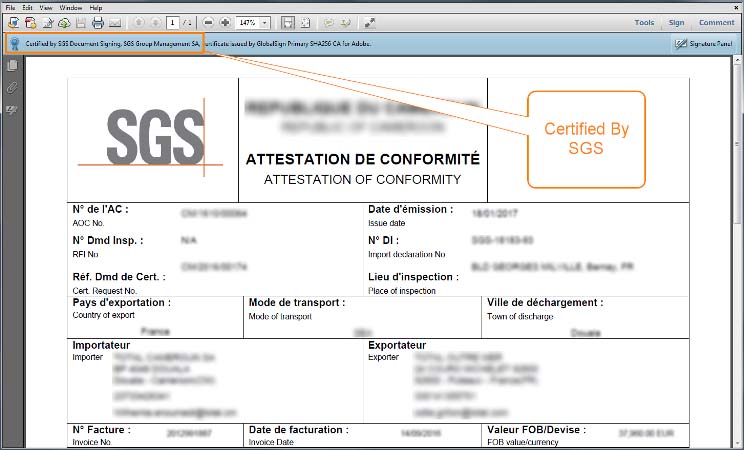Select the fit one full page icon
Screen dimensions: 744x450
click(306, 22)
